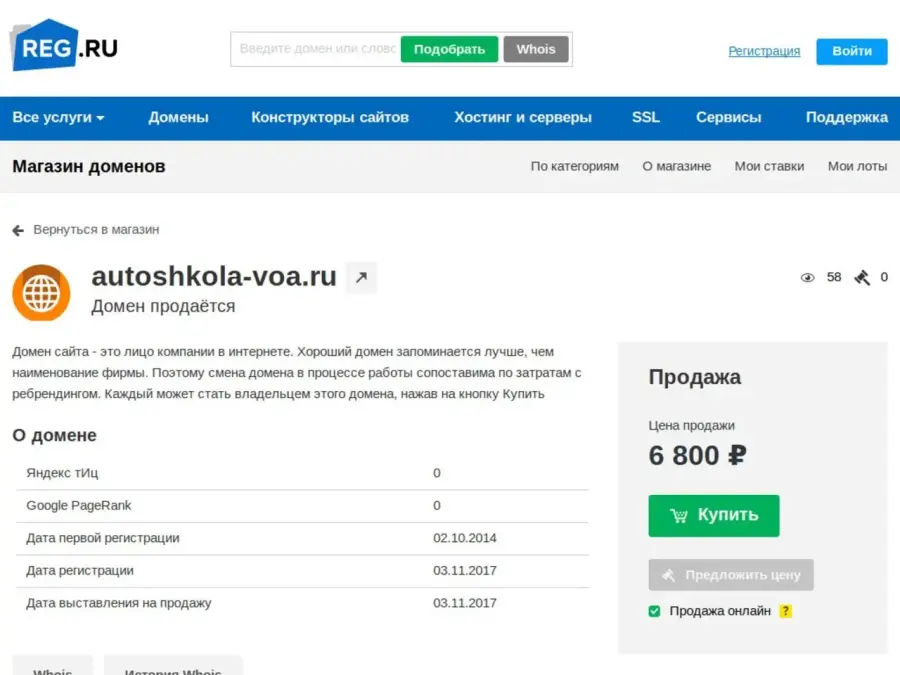900x675 pixels.
Task: Click the orange globe domain icon
Action: [41, 293]
